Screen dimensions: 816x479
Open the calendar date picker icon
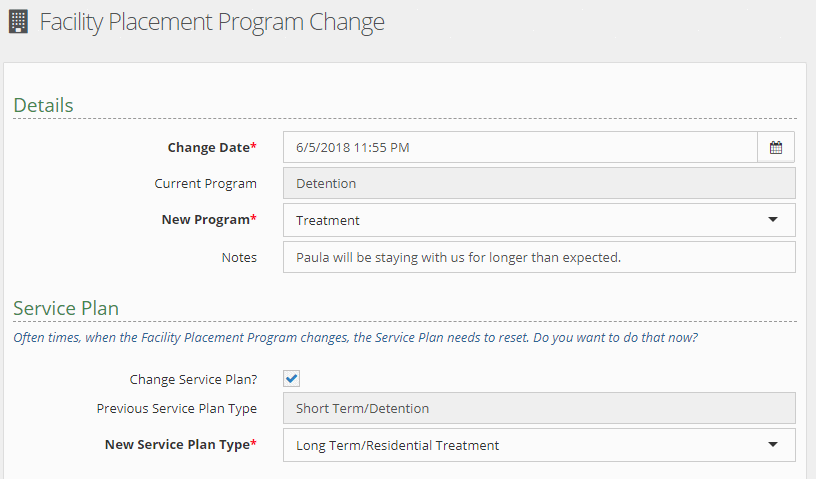(776, 147)
